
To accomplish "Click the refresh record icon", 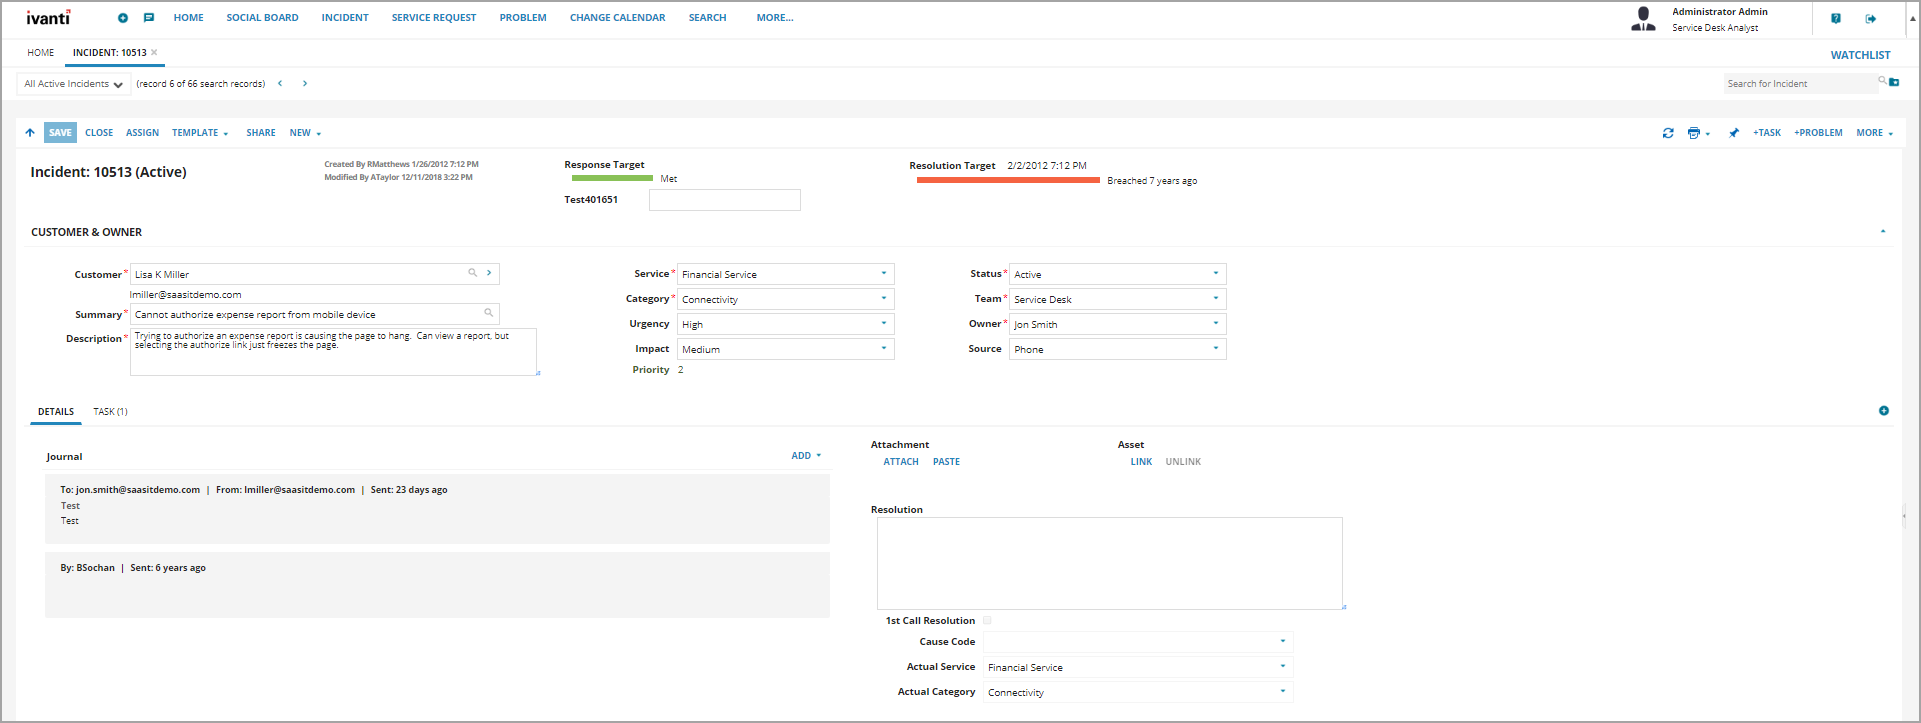I will [1668, 133].
